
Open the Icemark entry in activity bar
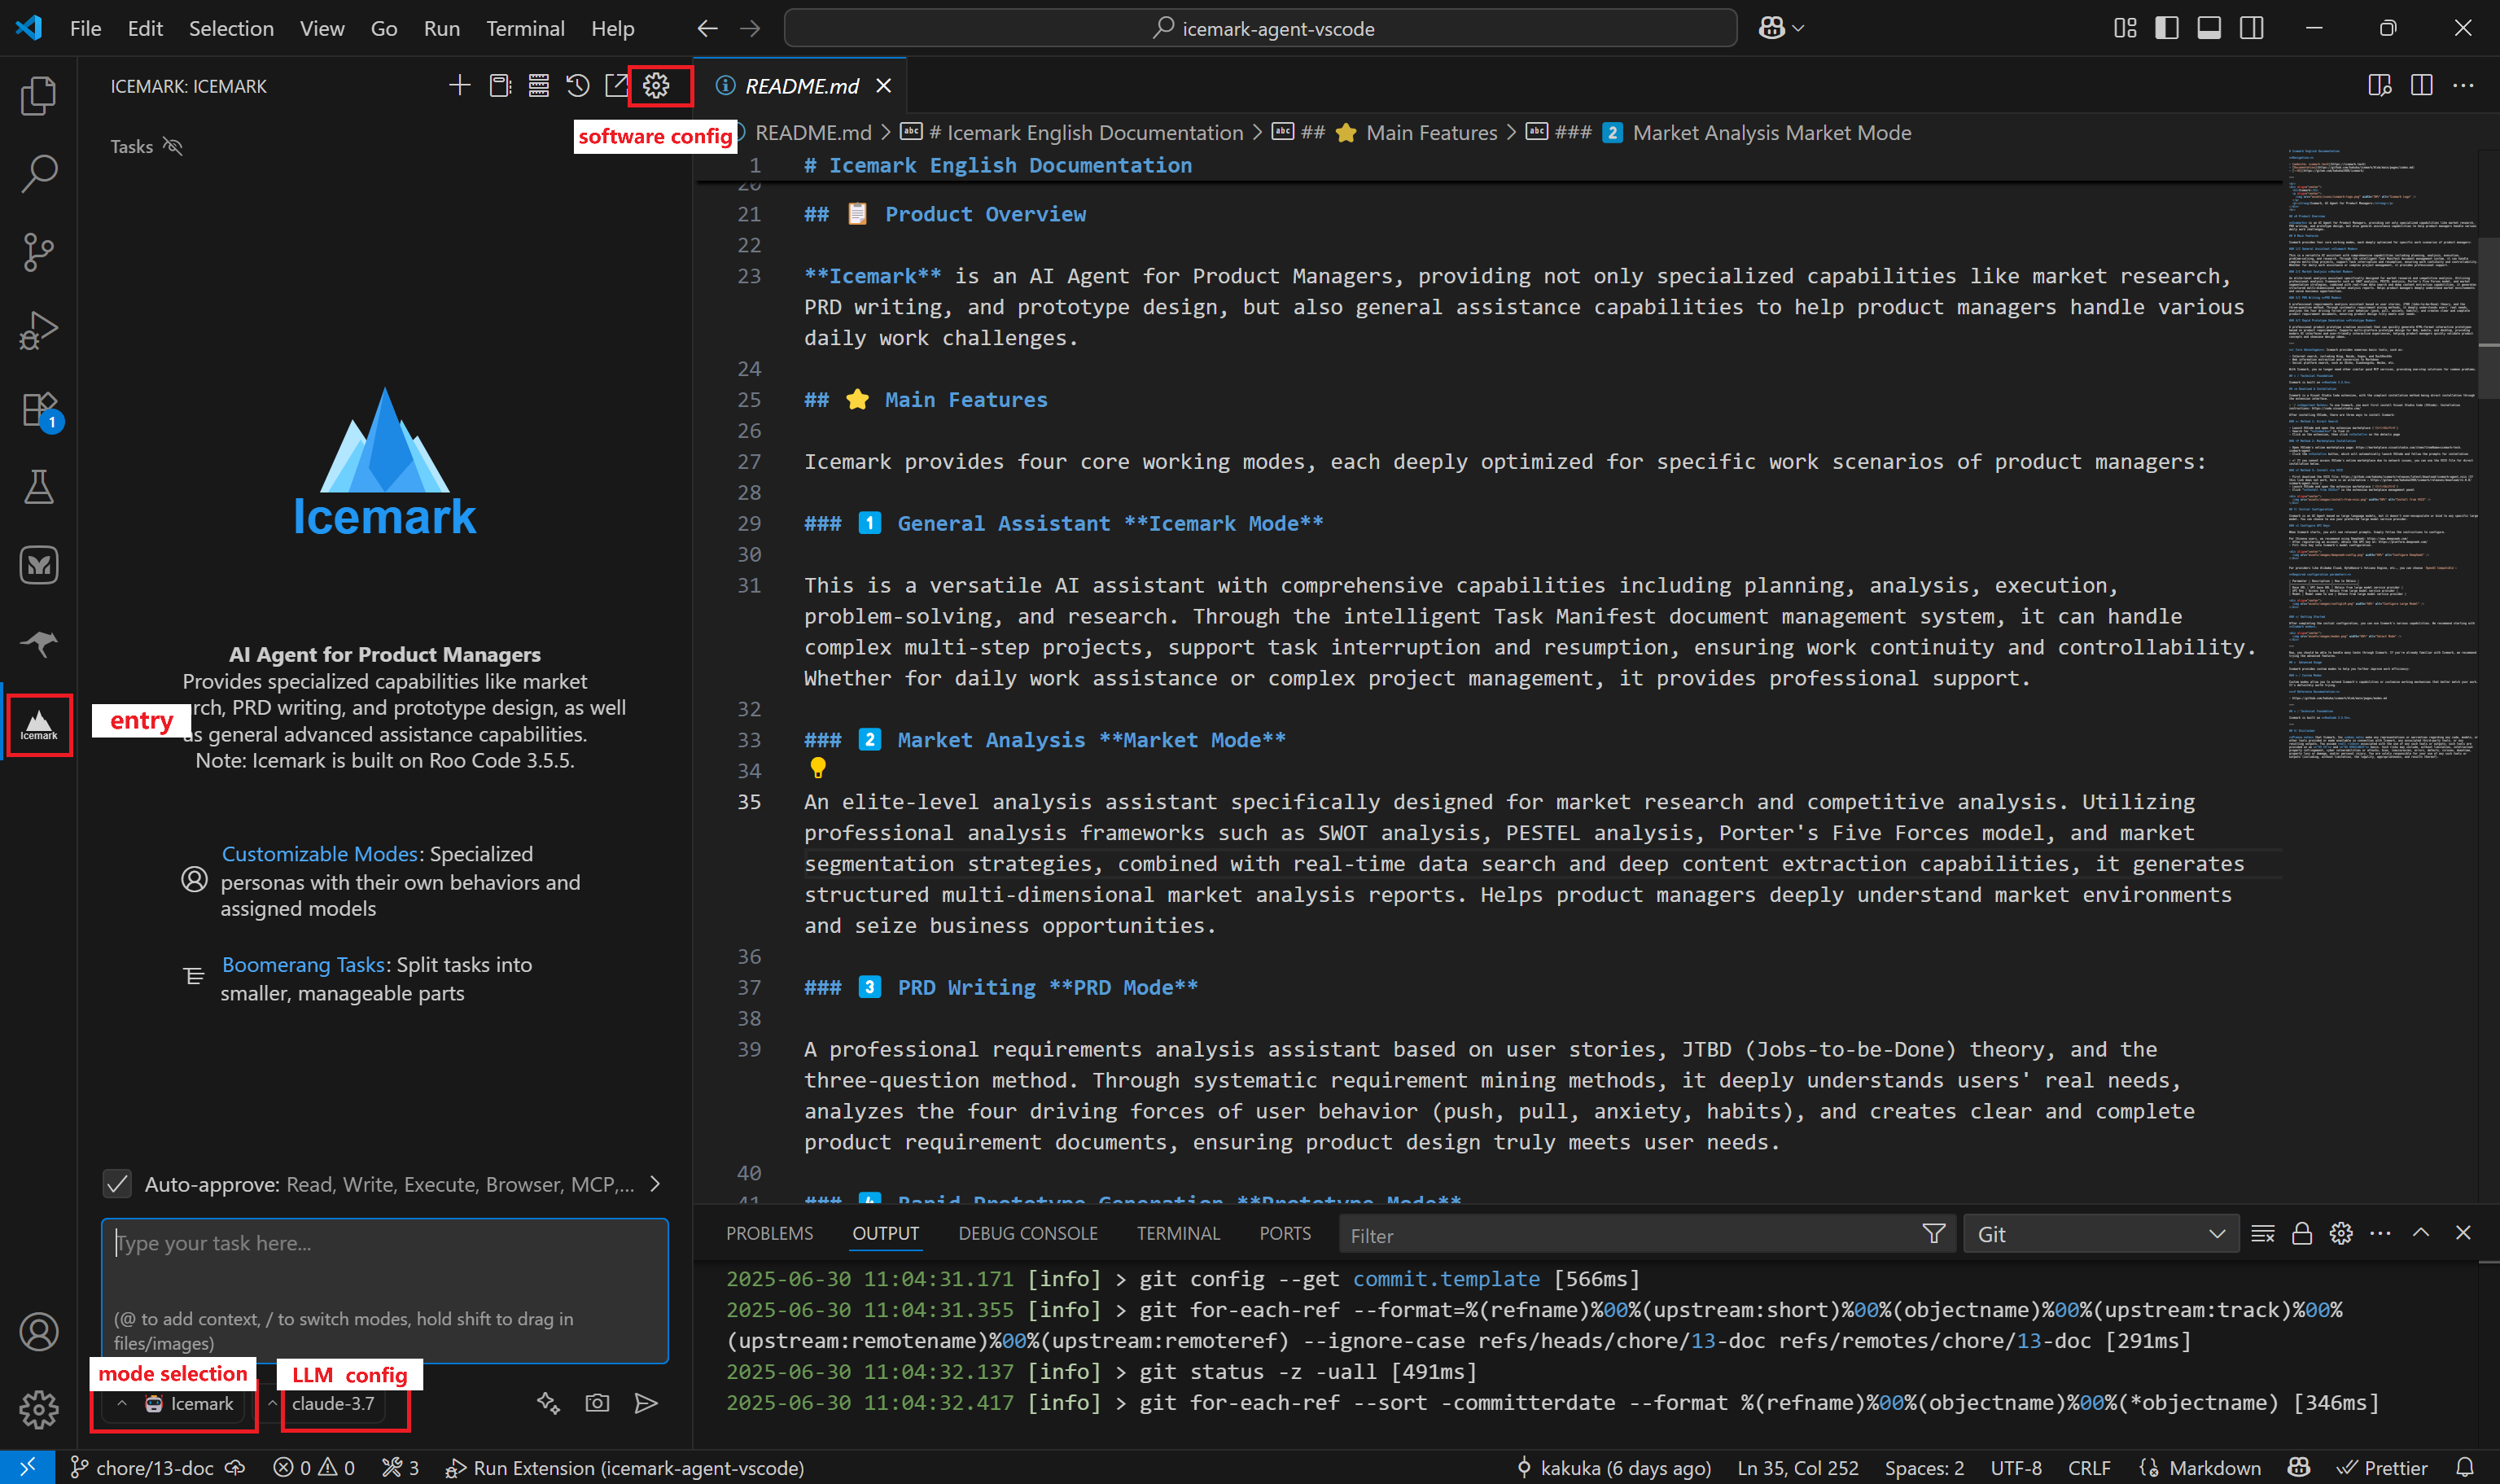pos(38,724)
